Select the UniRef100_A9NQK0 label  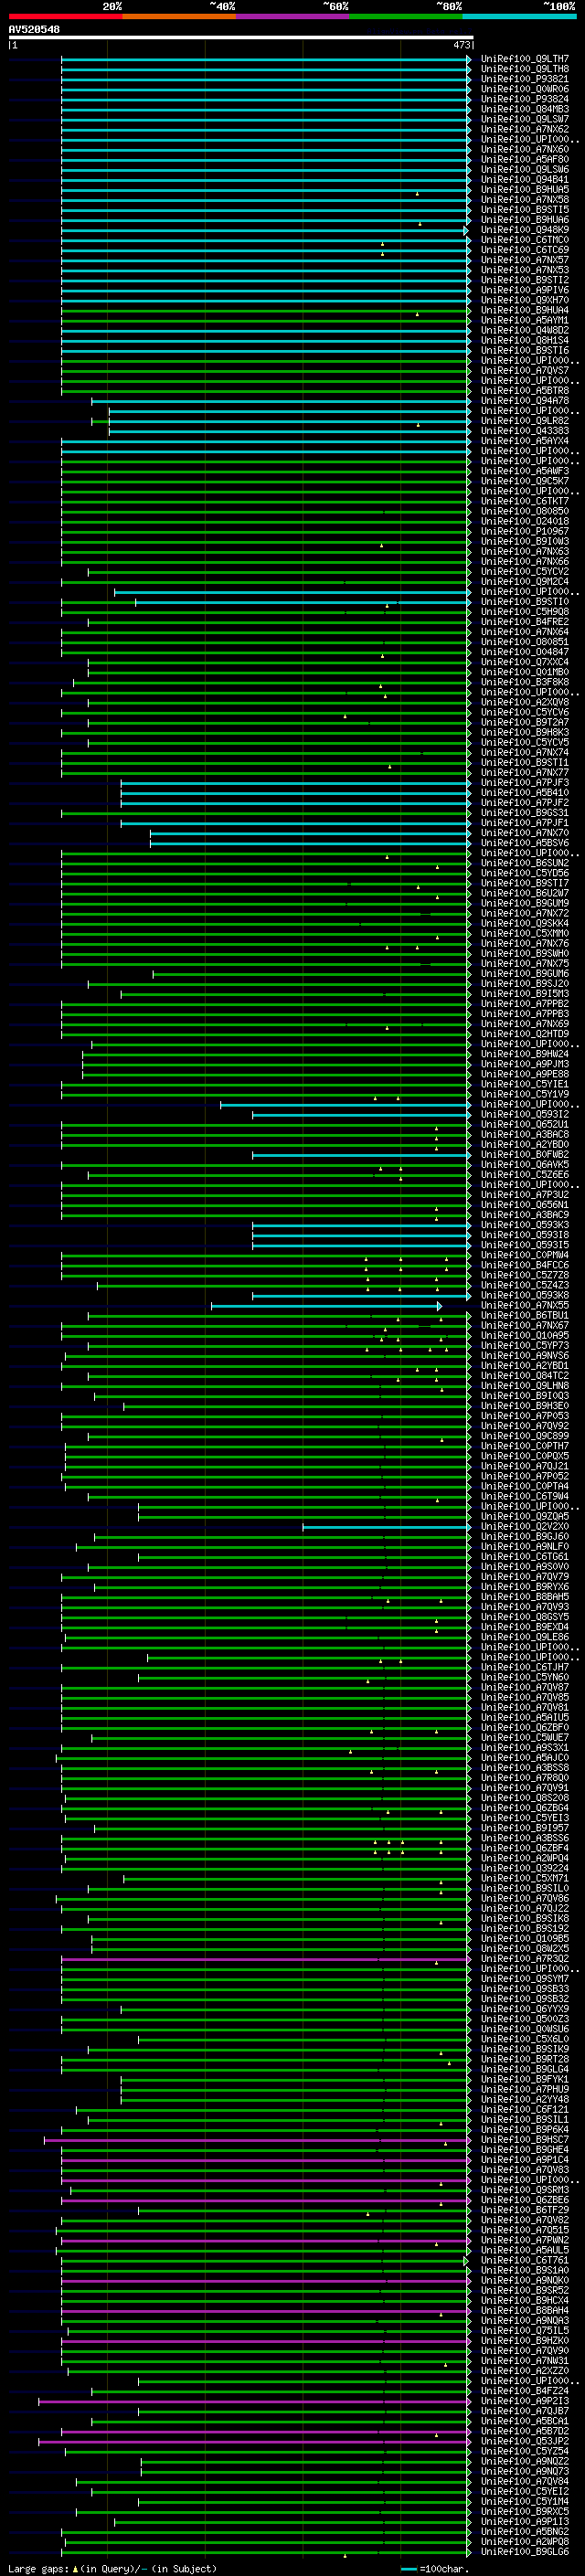click(524, 2280)
